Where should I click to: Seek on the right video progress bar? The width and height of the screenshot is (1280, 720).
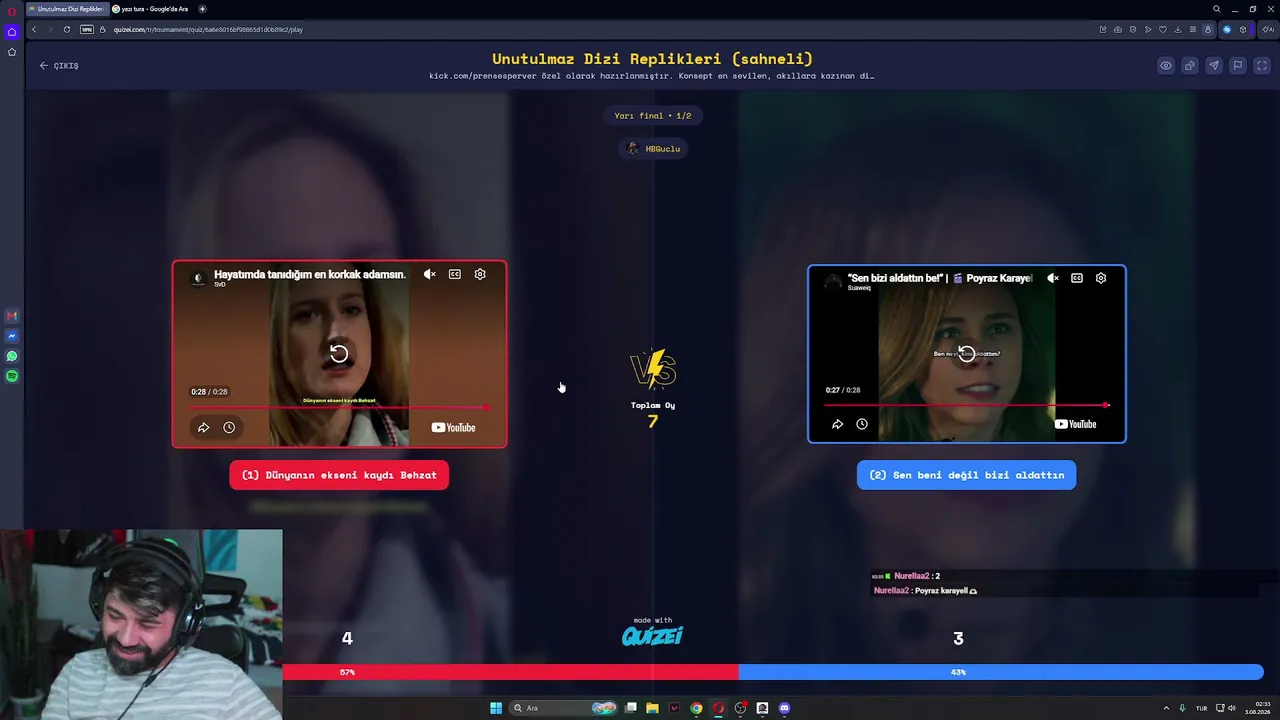[x=966, y=405]
